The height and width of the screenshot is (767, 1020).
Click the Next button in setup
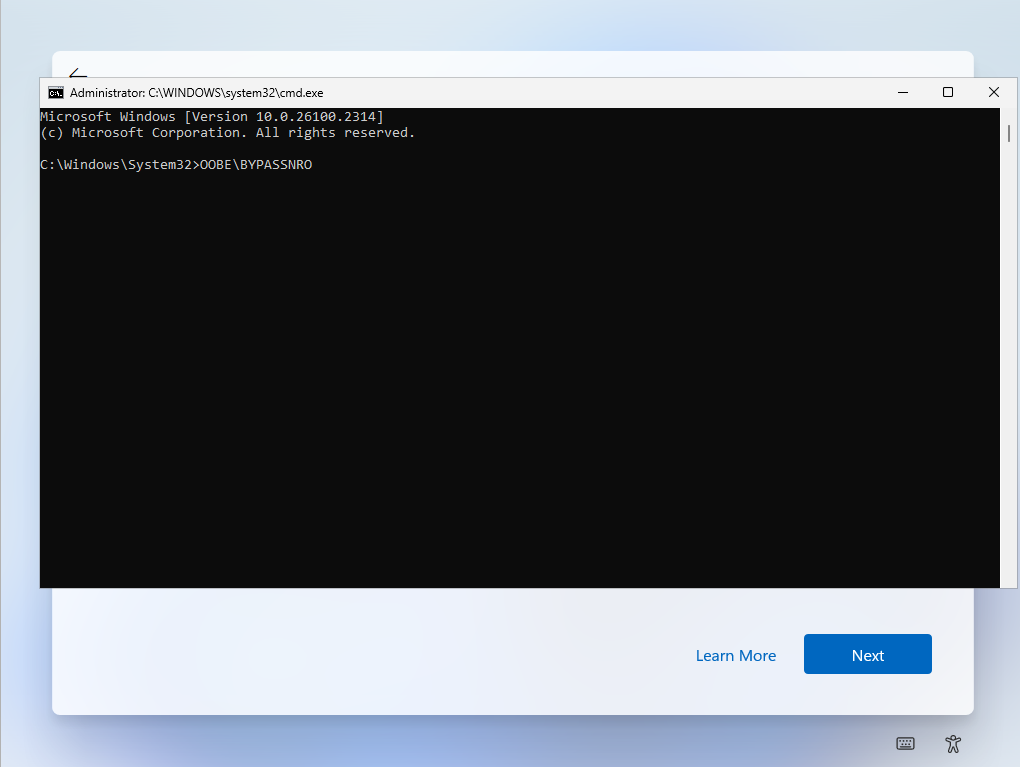pos(867,654)
